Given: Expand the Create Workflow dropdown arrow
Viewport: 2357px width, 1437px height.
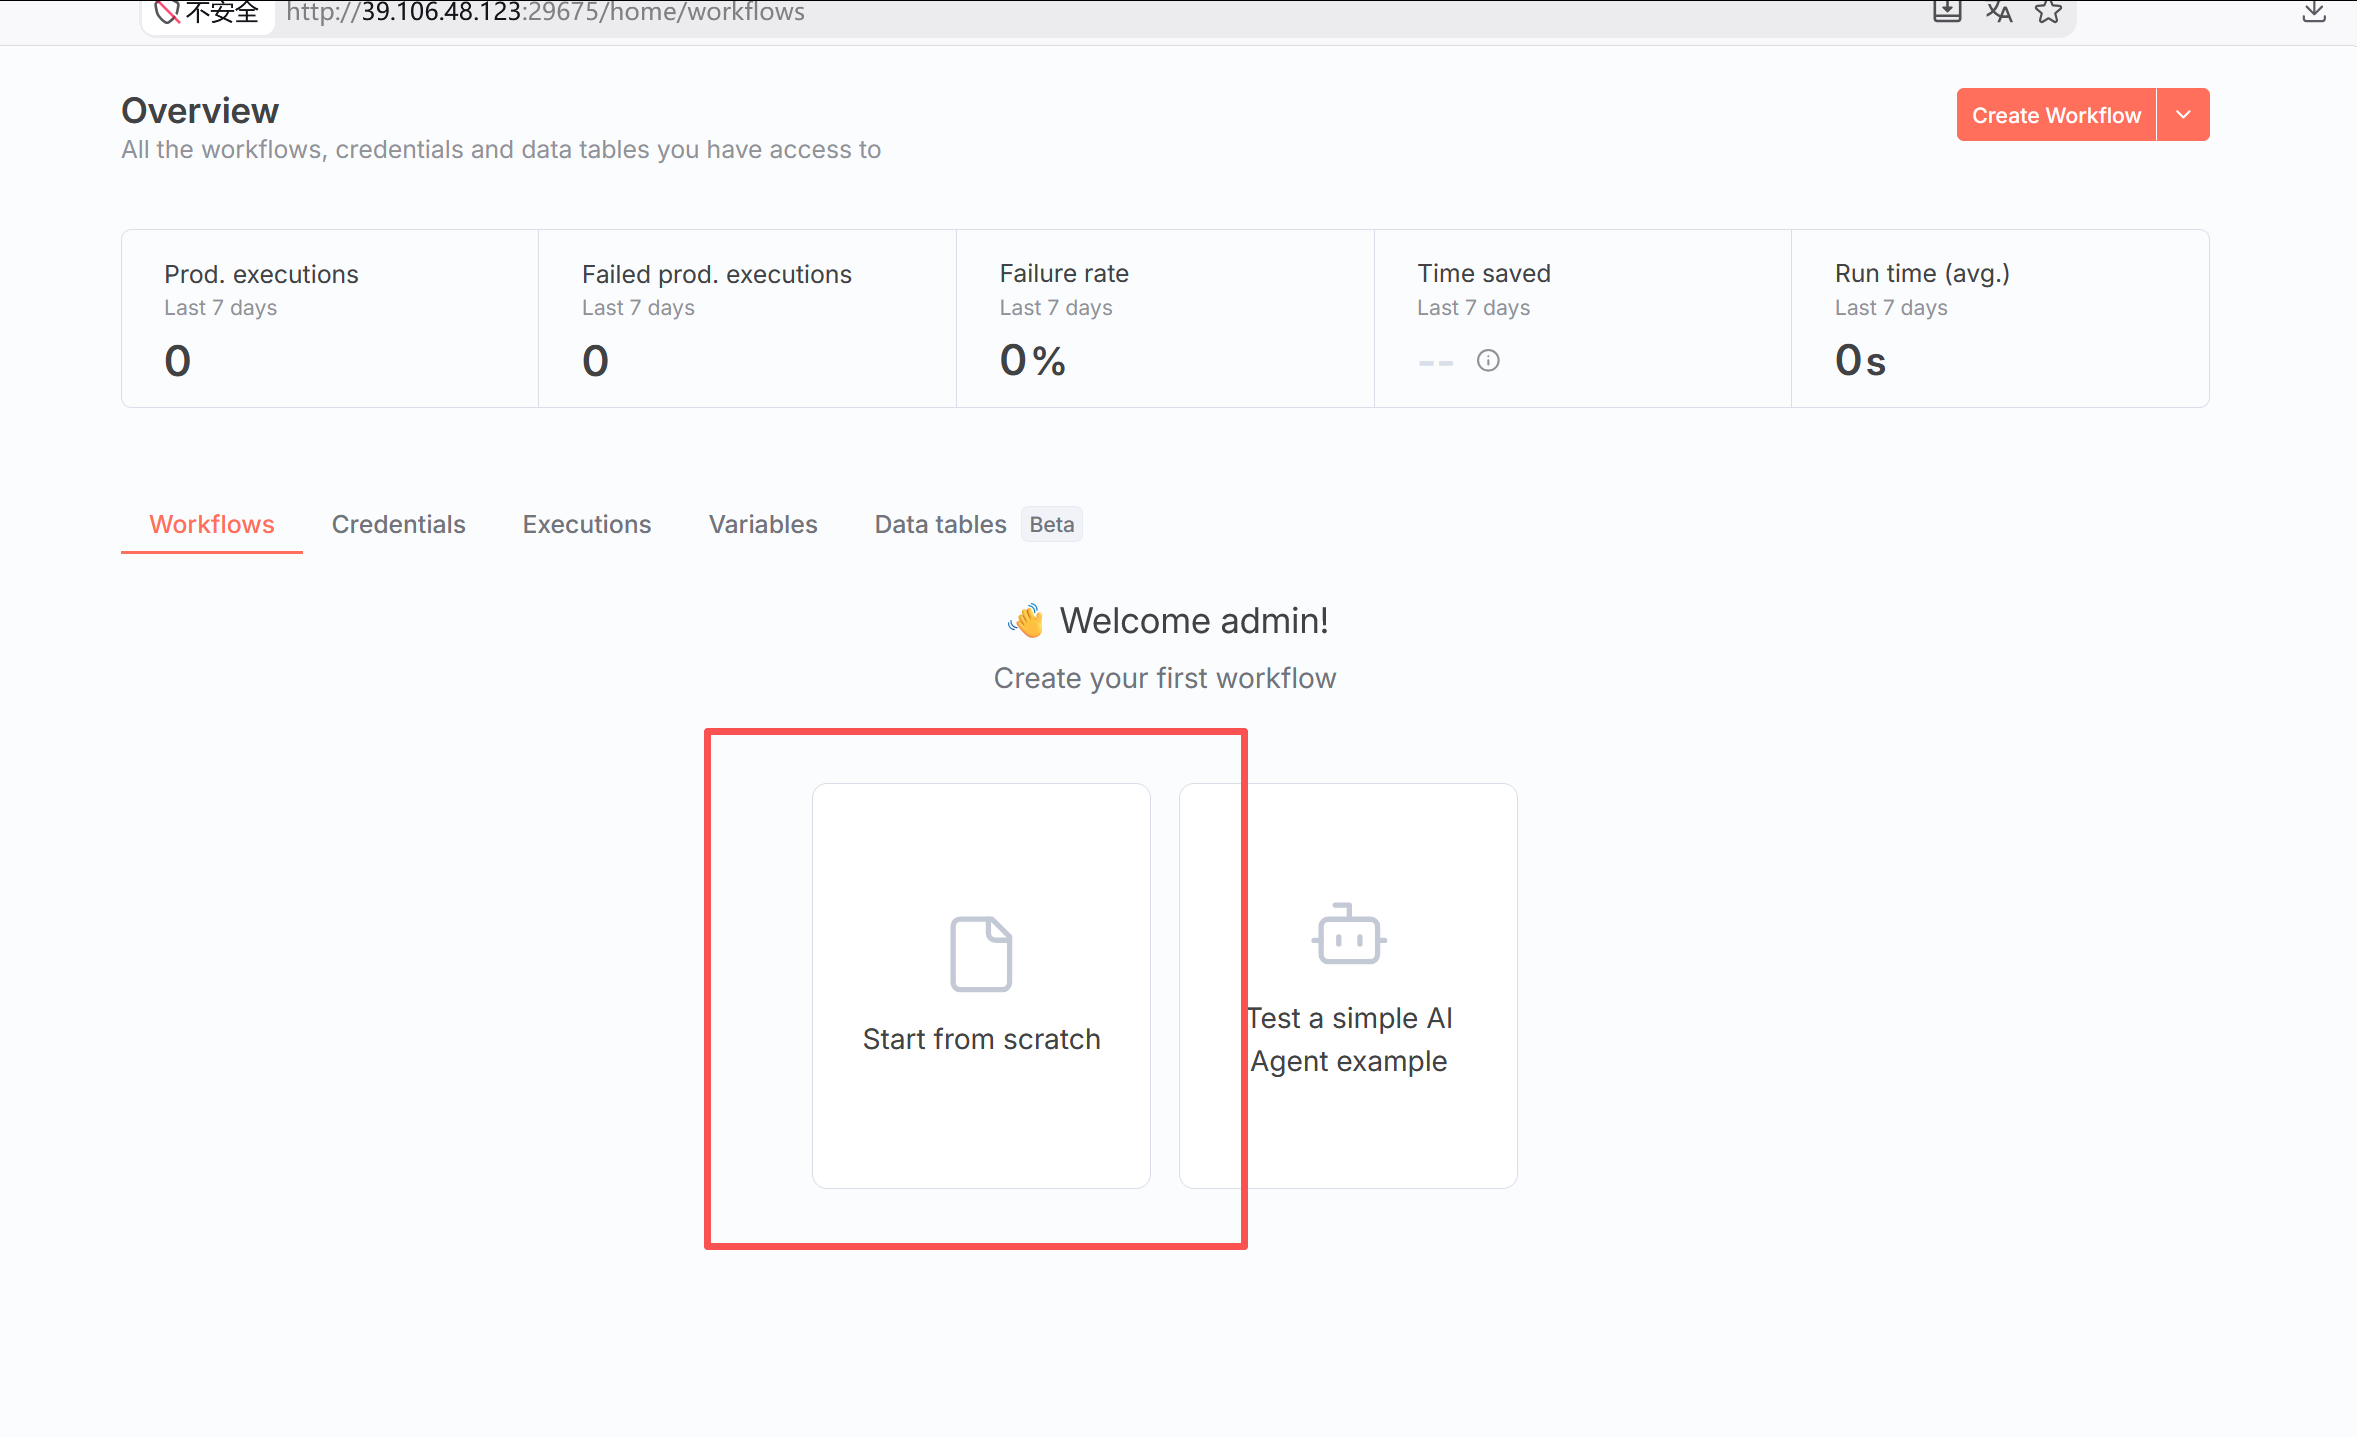Looking at the screenshot, I should pos(2184,115).
